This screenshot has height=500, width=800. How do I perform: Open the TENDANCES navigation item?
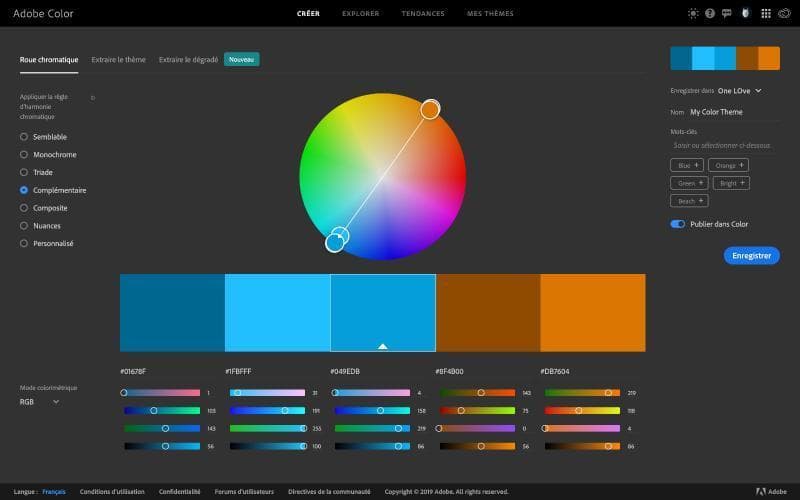tap(423, 14)
